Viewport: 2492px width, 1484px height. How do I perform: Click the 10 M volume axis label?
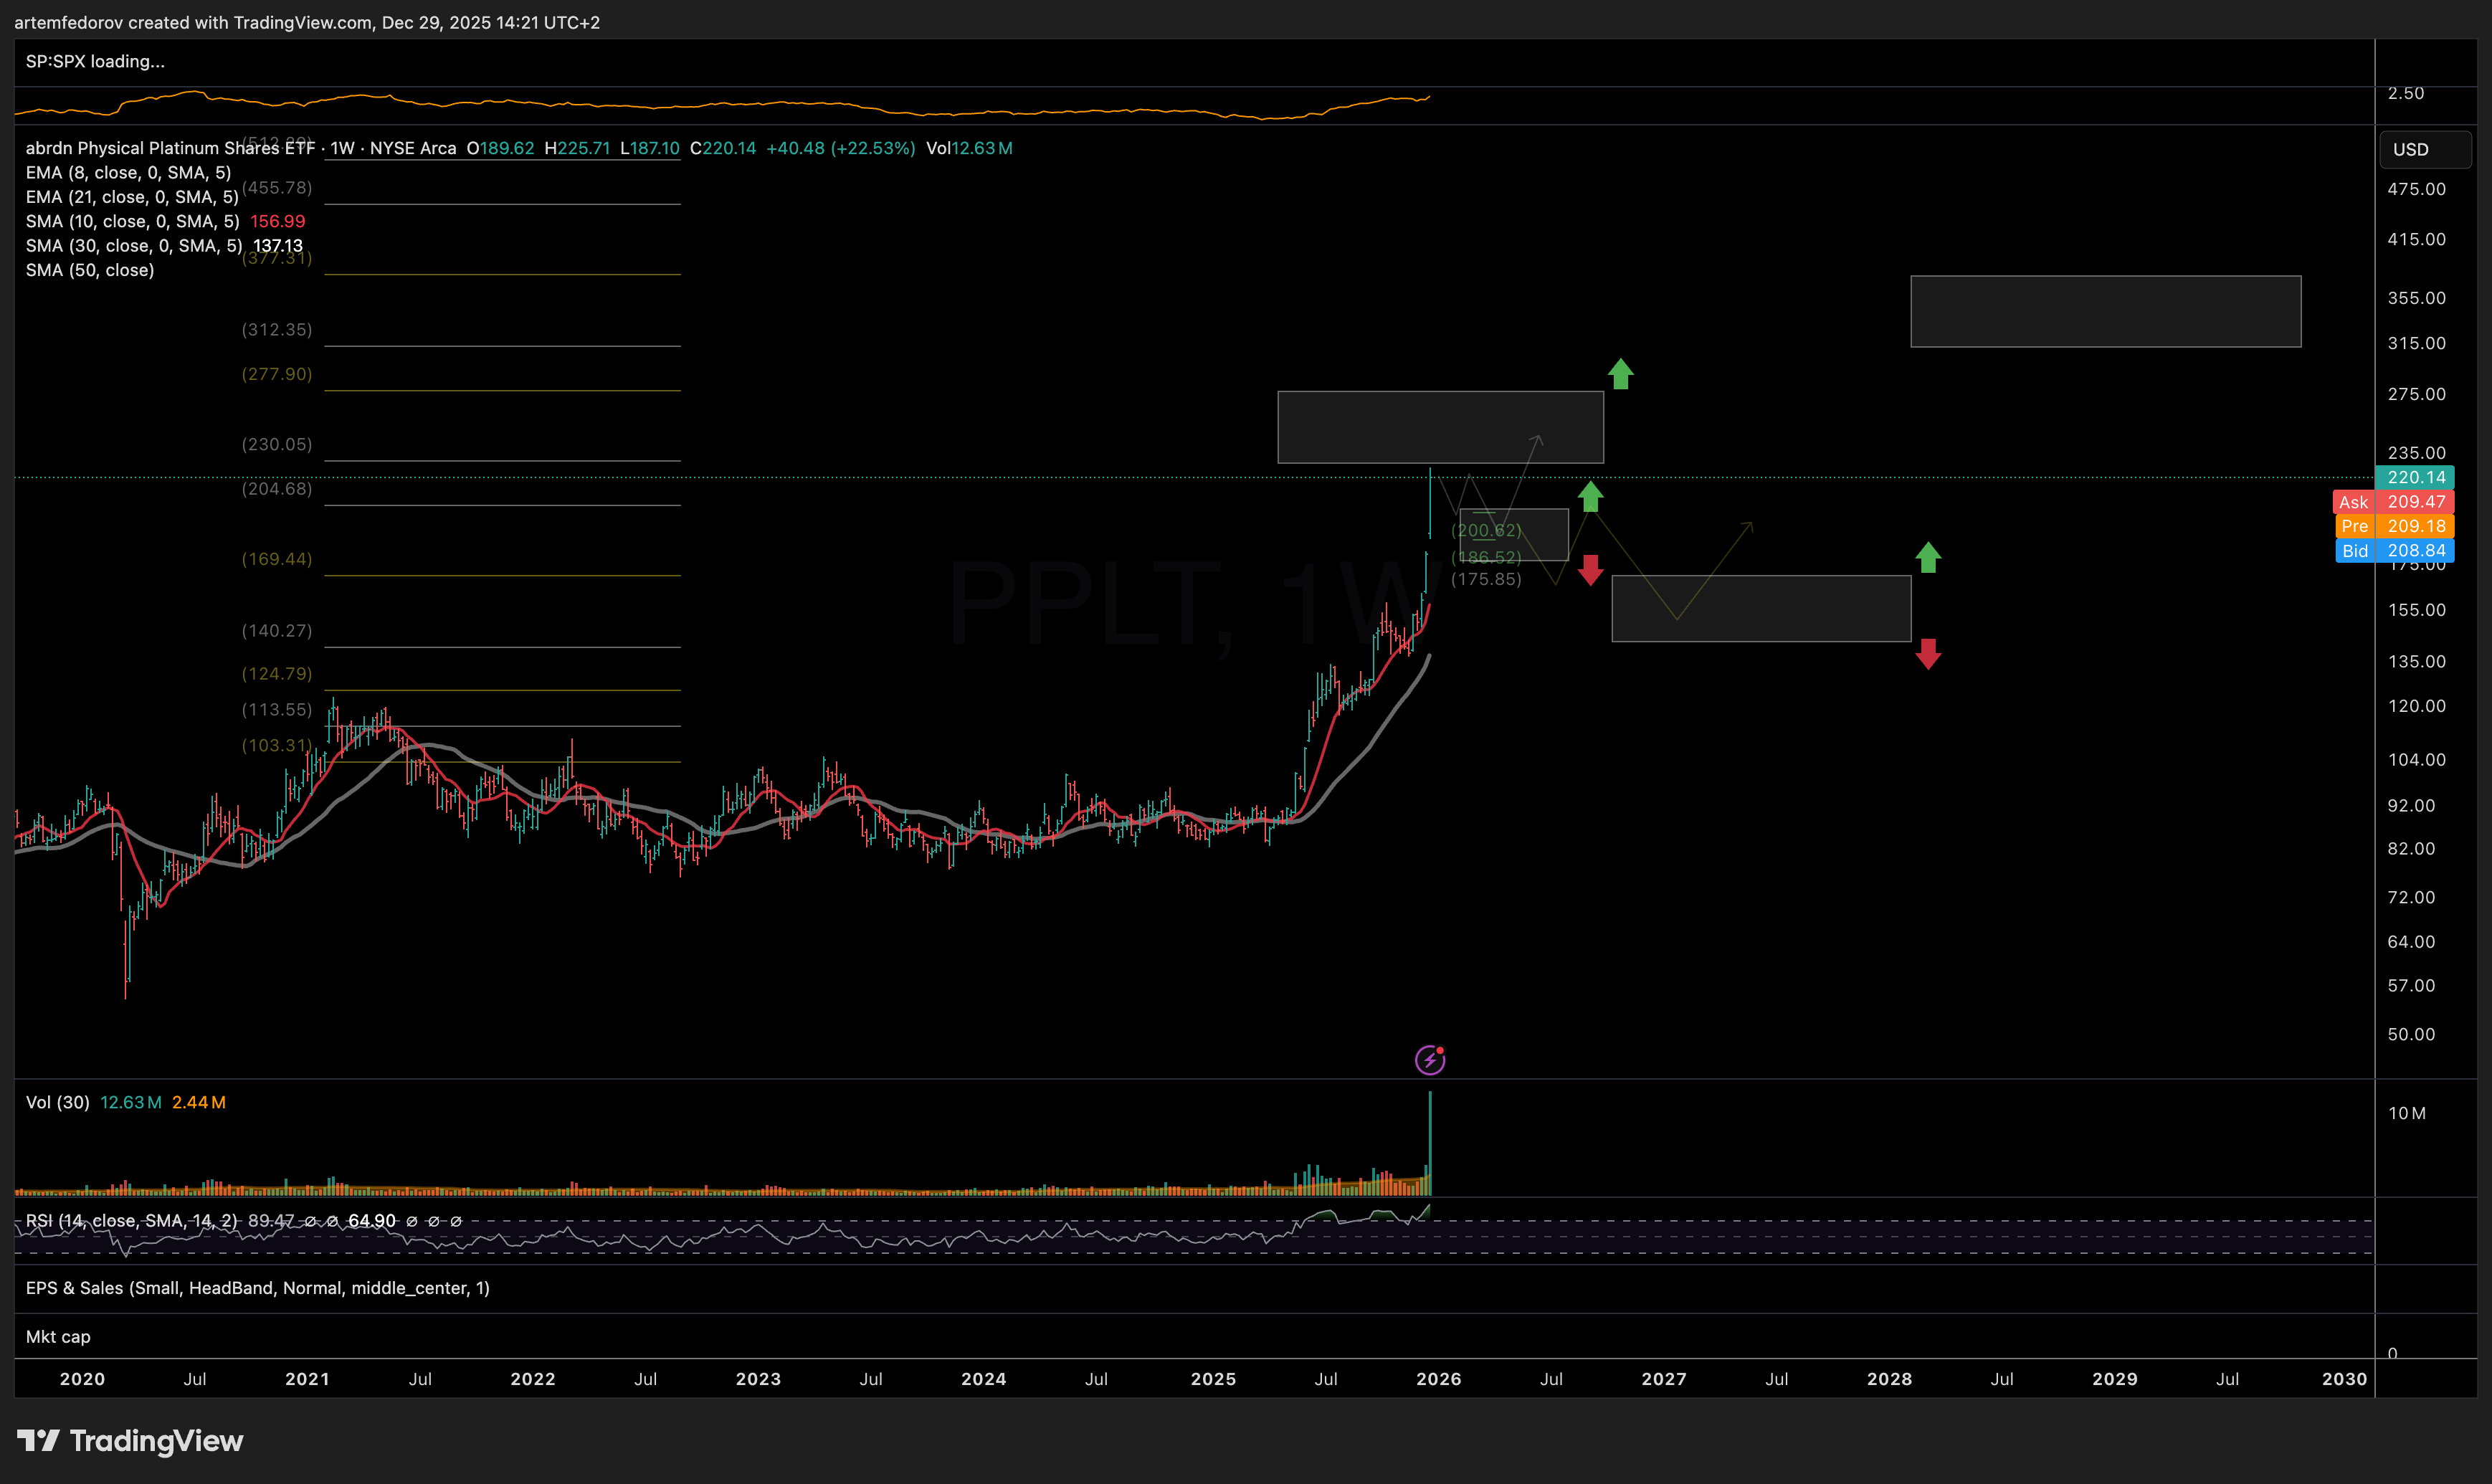2406,1113
